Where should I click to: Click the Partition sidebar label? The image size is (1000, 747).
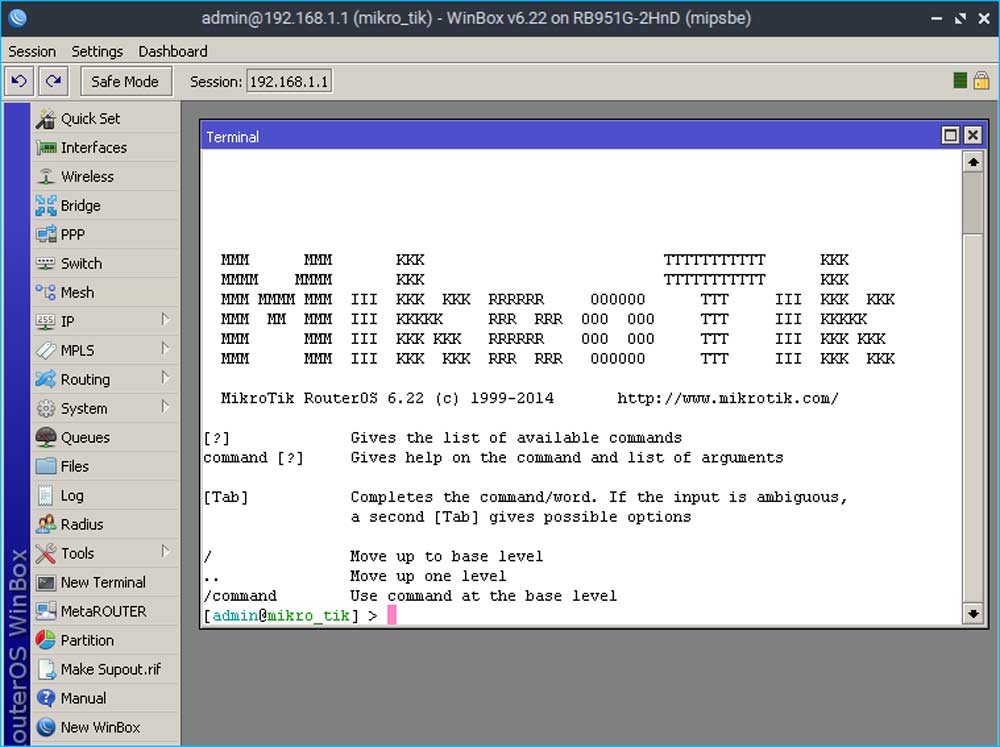(87, 640)
